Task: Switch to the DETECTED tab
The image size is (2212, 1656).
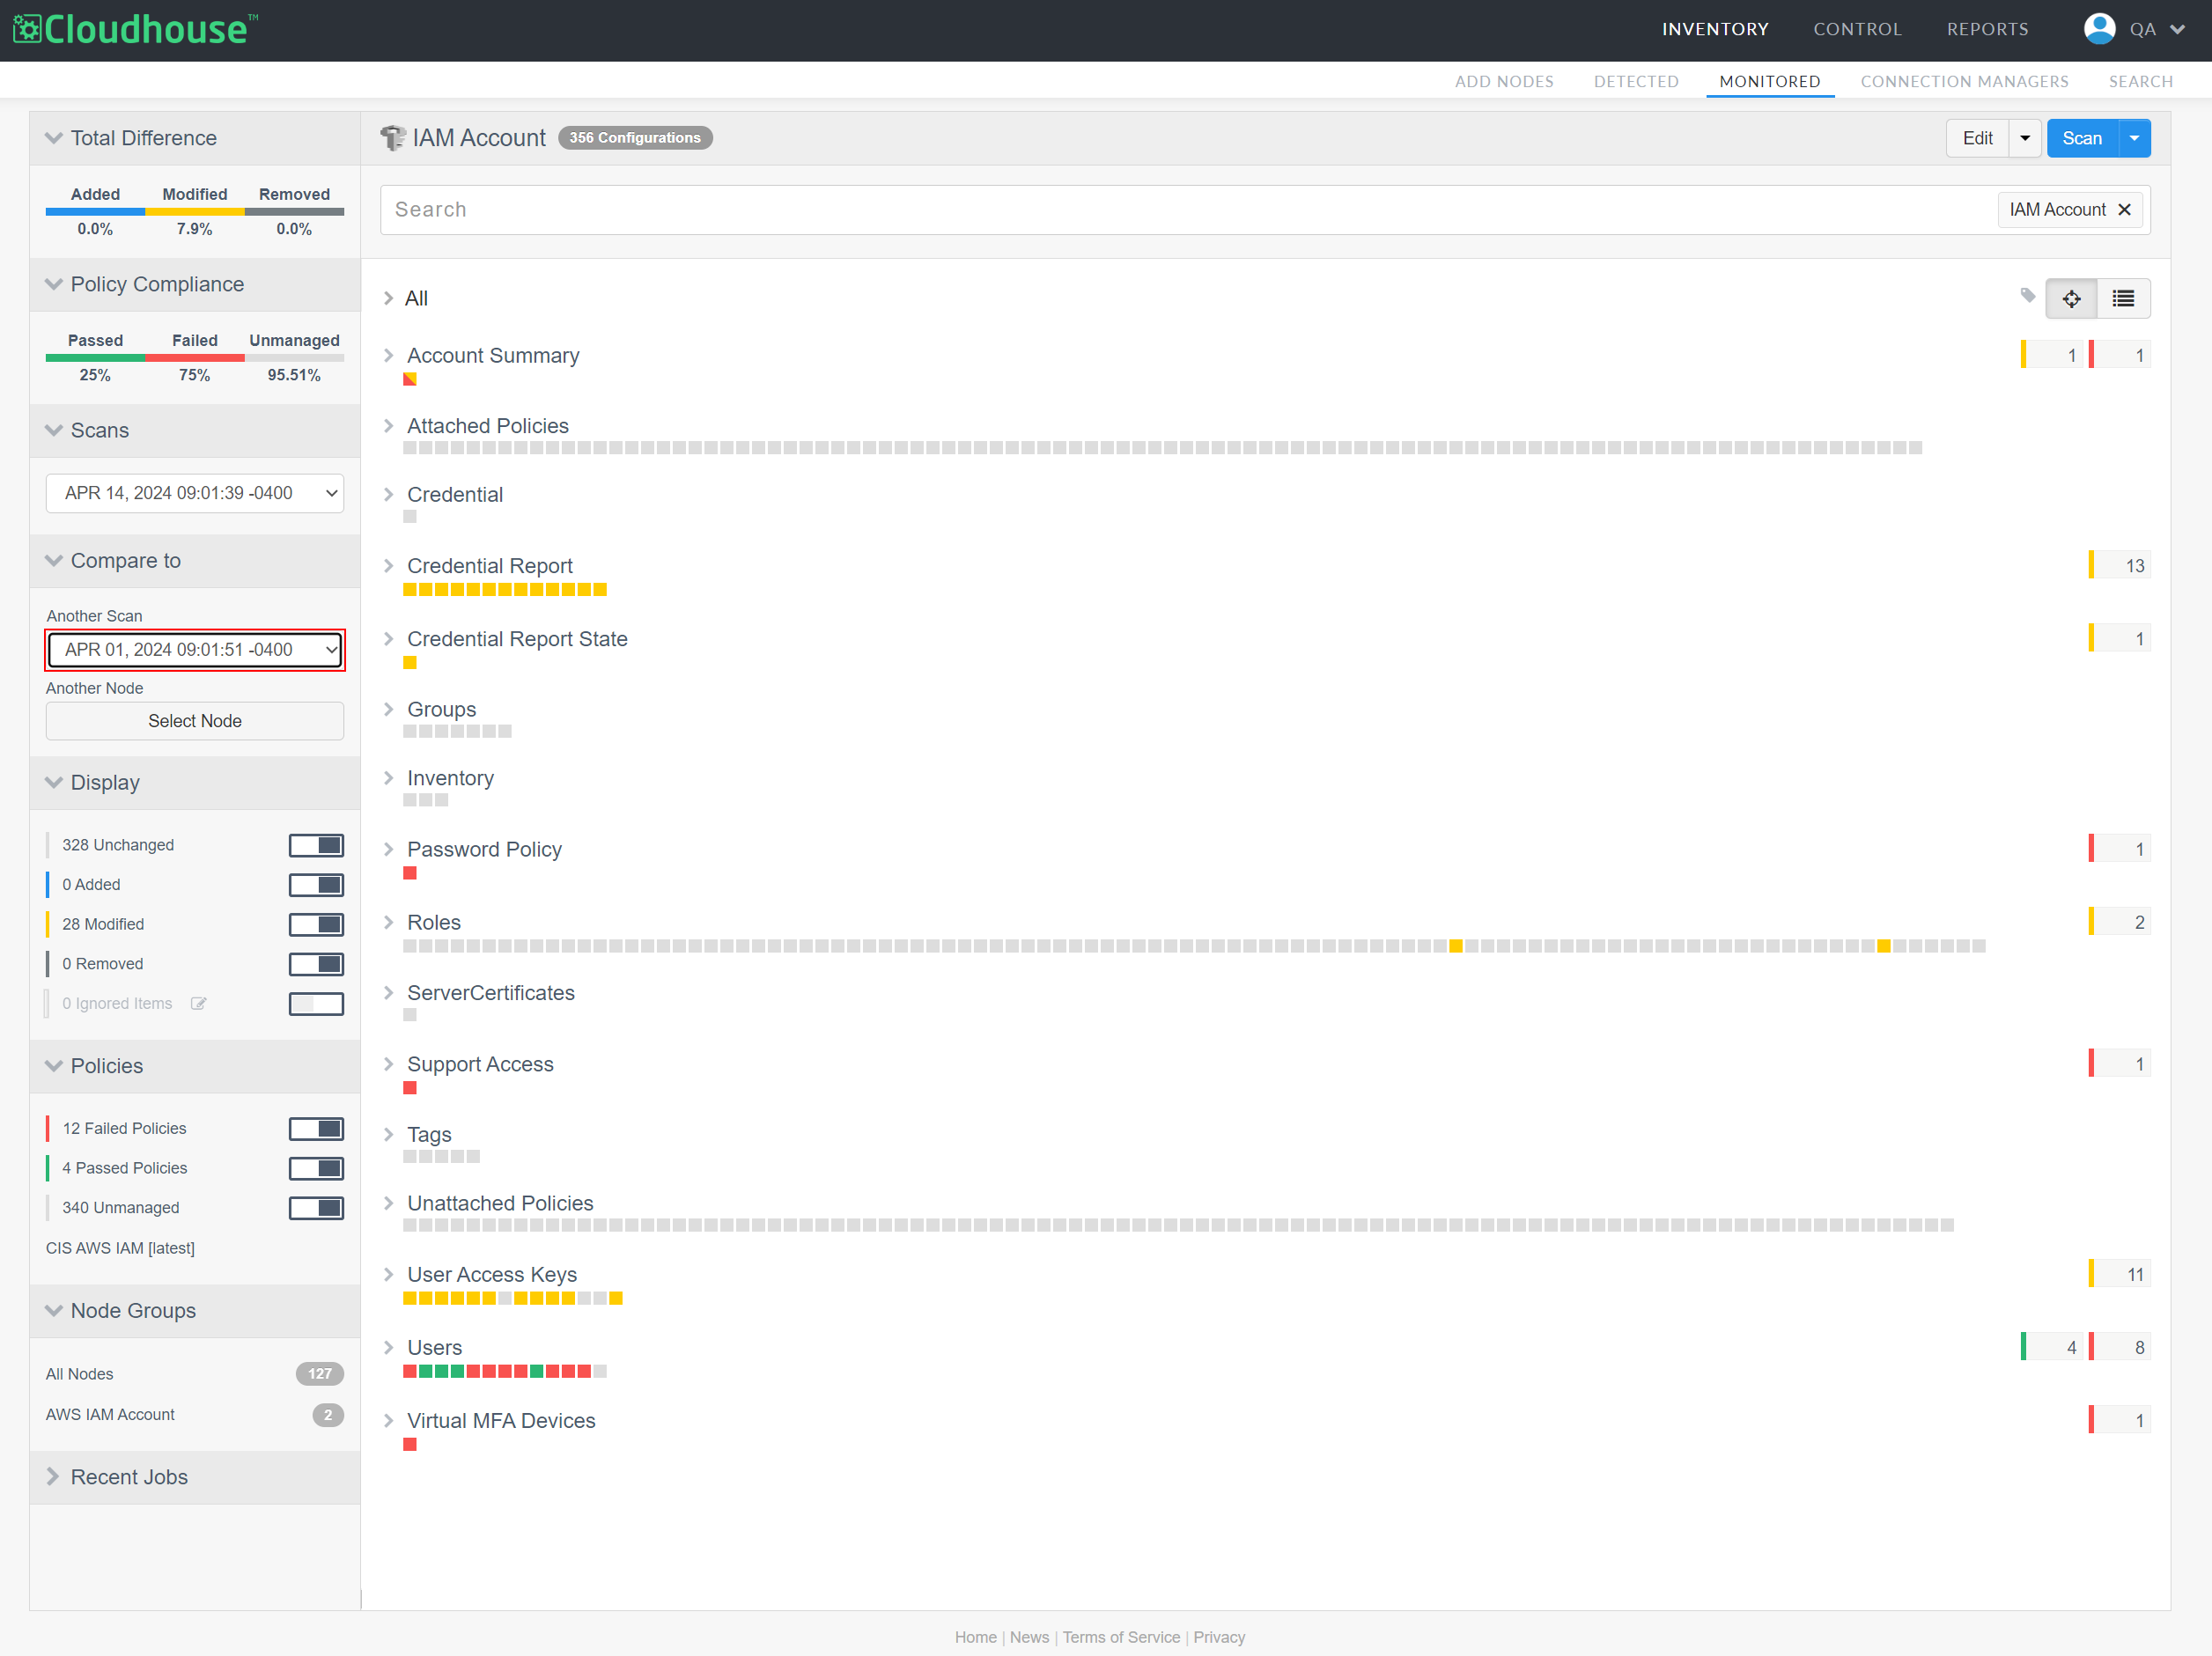Action: tap(1636, 81)
